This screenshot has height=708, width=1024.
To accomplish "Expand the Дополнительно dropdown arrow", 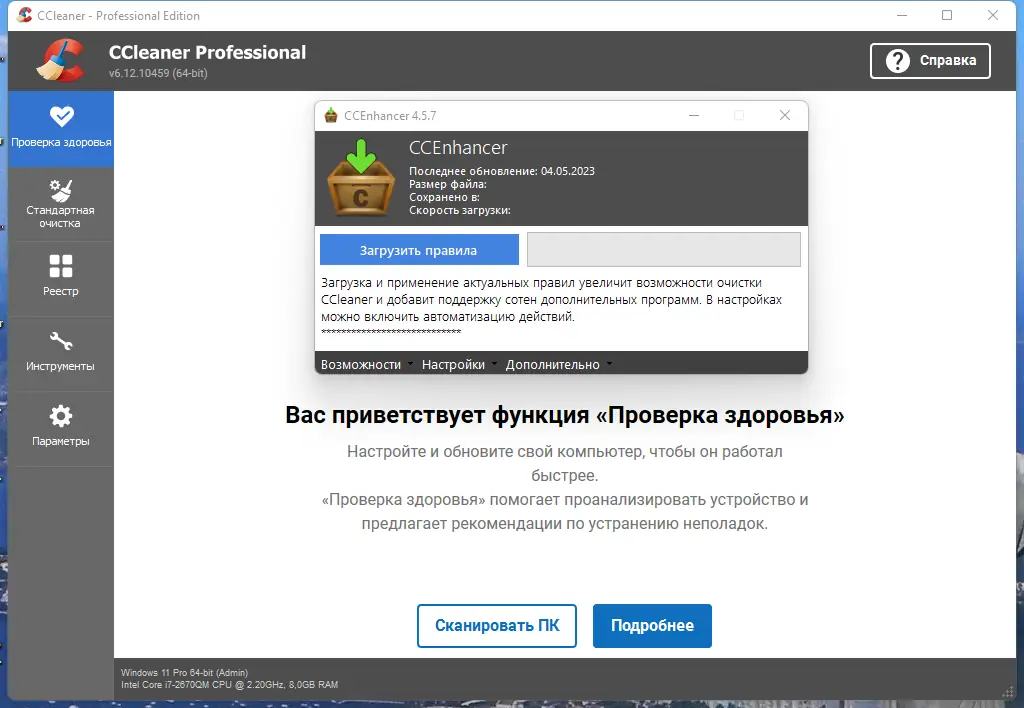I will [611, 364].
